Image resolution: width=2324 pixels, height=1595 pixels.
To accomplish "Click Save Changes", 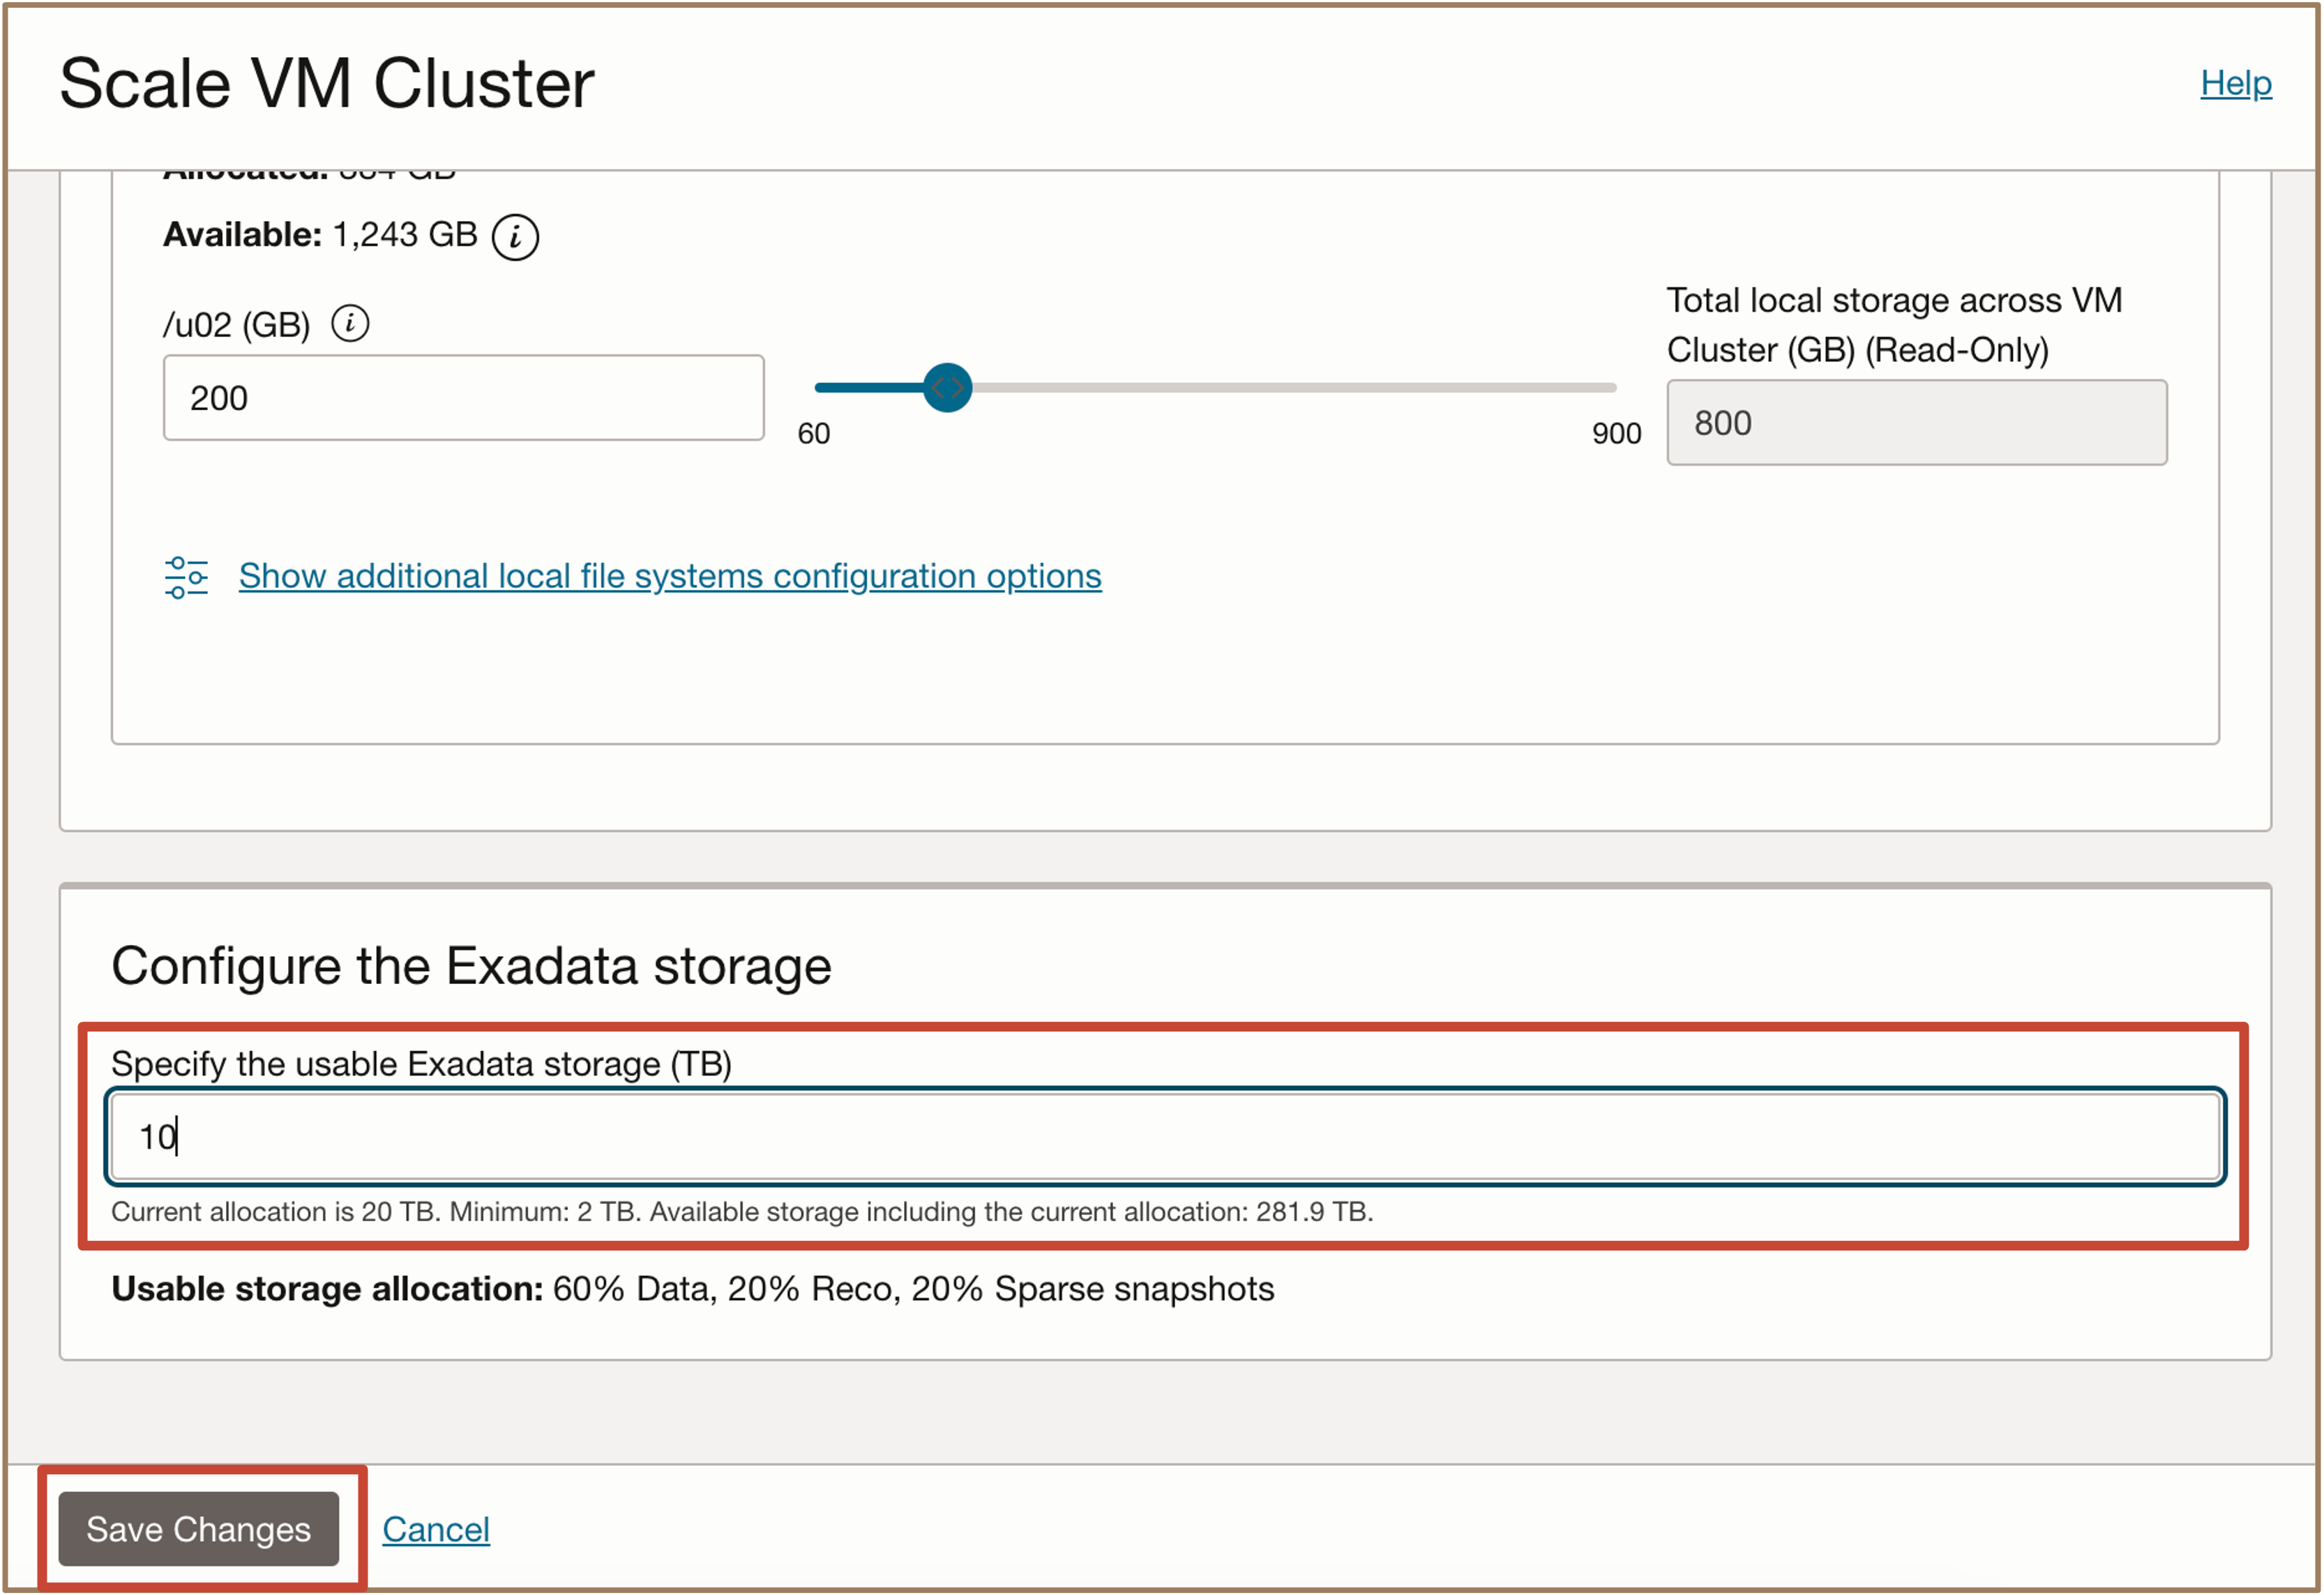I will pos(199,1529).
